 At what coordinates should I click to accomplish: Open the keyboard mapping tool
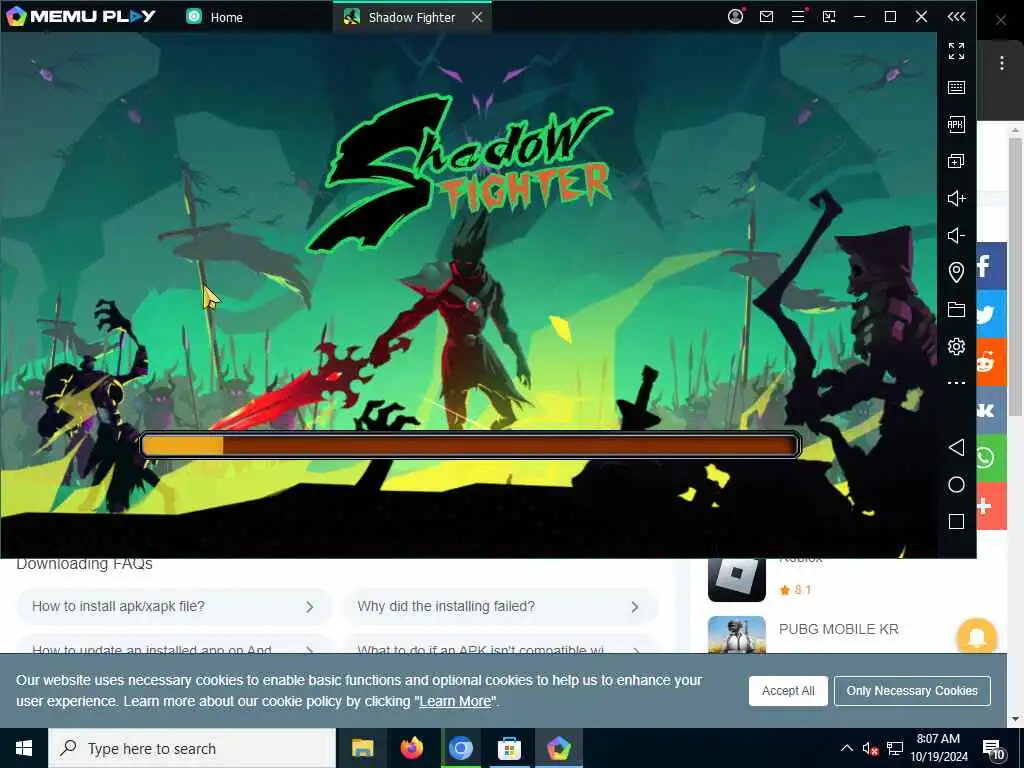(956, 88)
